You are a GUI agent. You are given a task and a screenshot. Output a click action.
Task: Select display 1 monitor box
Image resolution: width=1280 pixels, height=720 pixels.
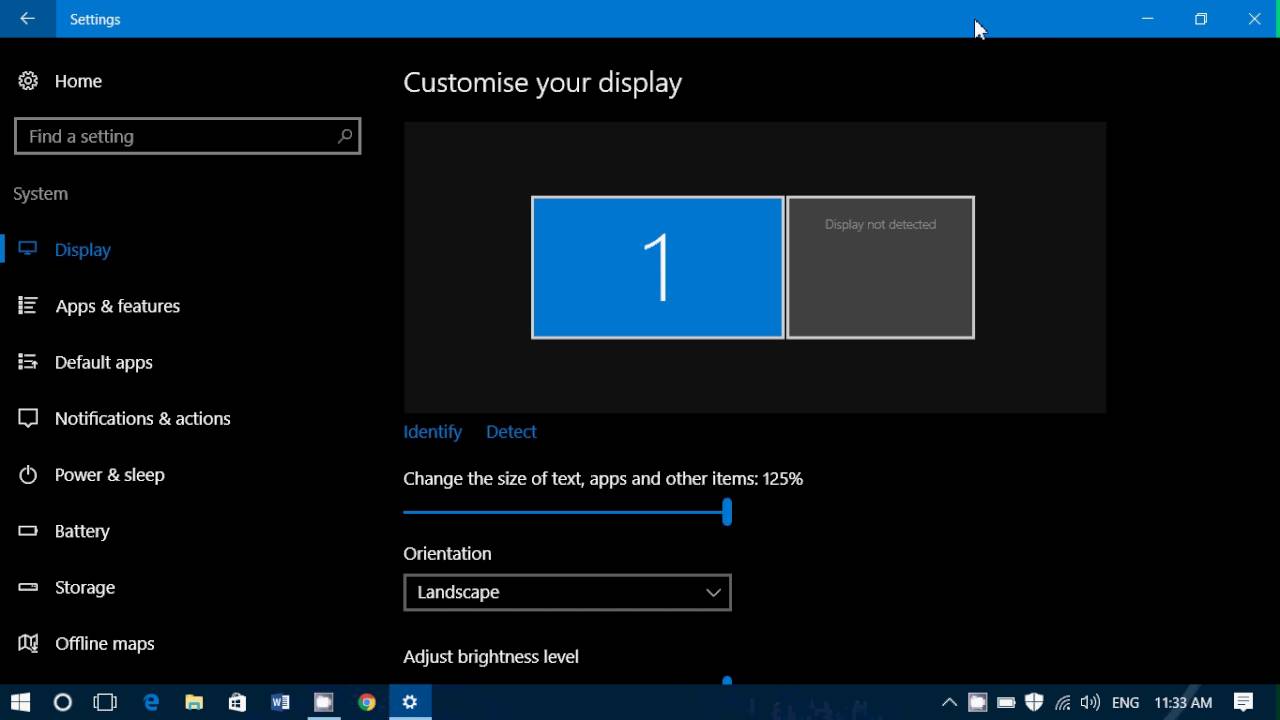pos(657,267)
